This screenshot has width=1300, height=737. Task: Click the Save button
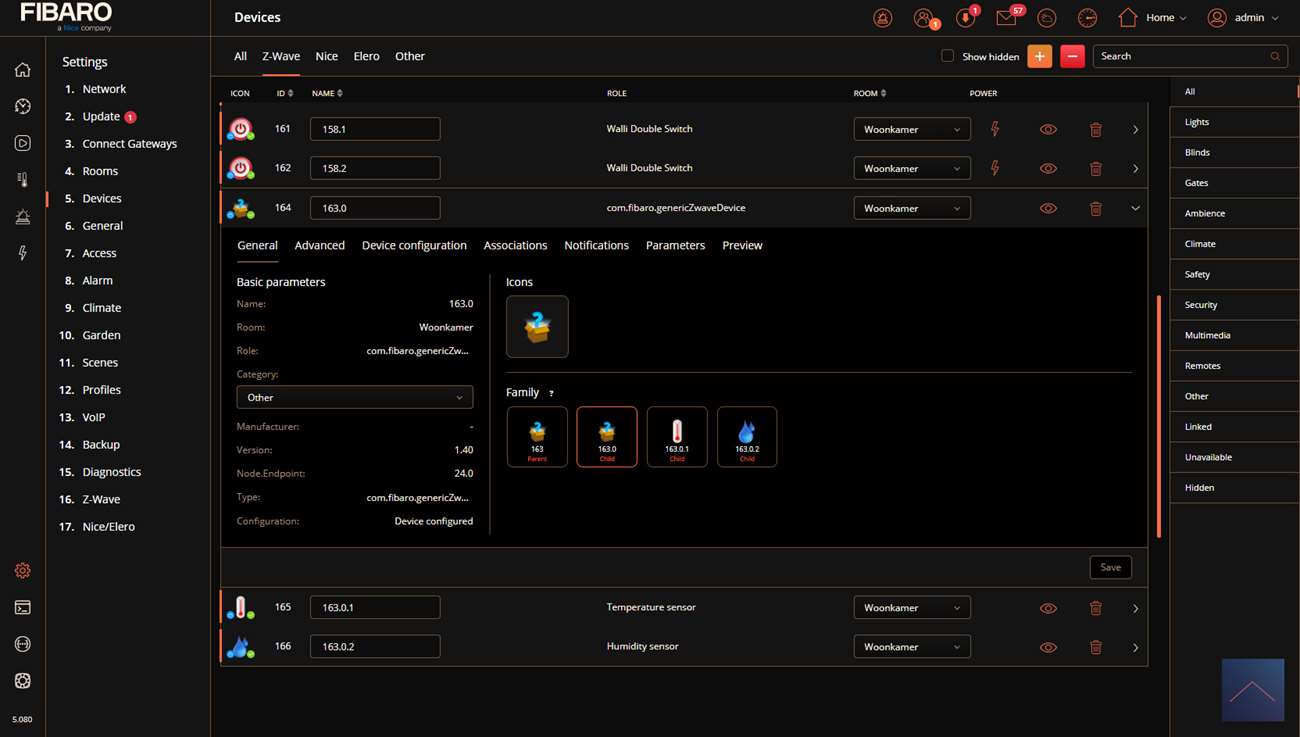pos(1110,568)
